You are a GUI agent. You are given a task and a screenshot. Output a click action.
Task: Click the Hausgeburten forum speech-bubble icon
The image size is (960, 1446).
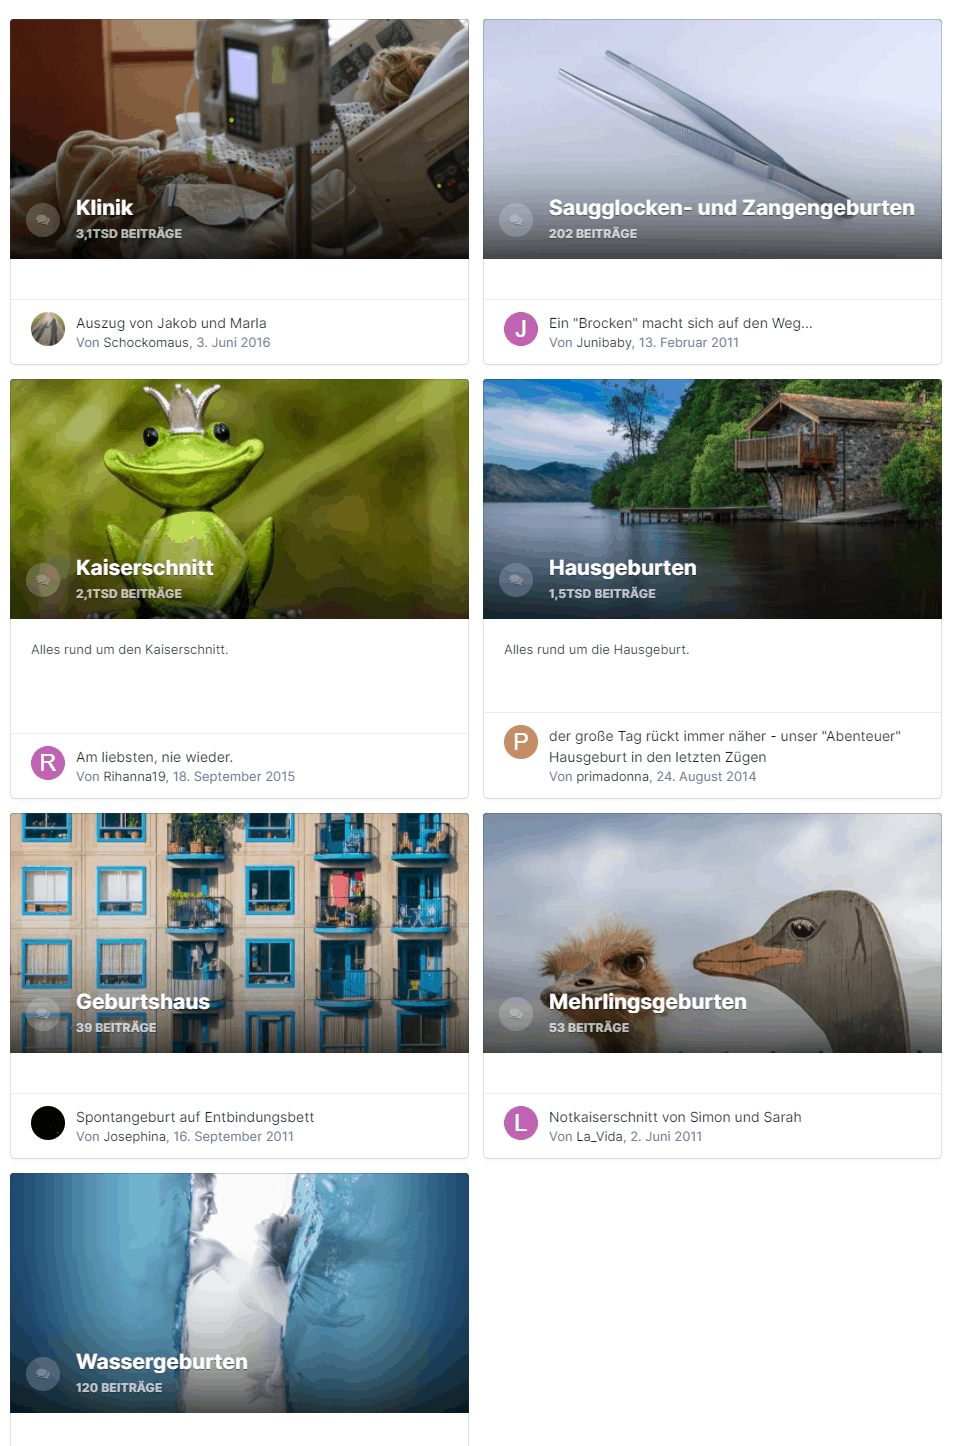pyautogui.click(x=516, y=580)
